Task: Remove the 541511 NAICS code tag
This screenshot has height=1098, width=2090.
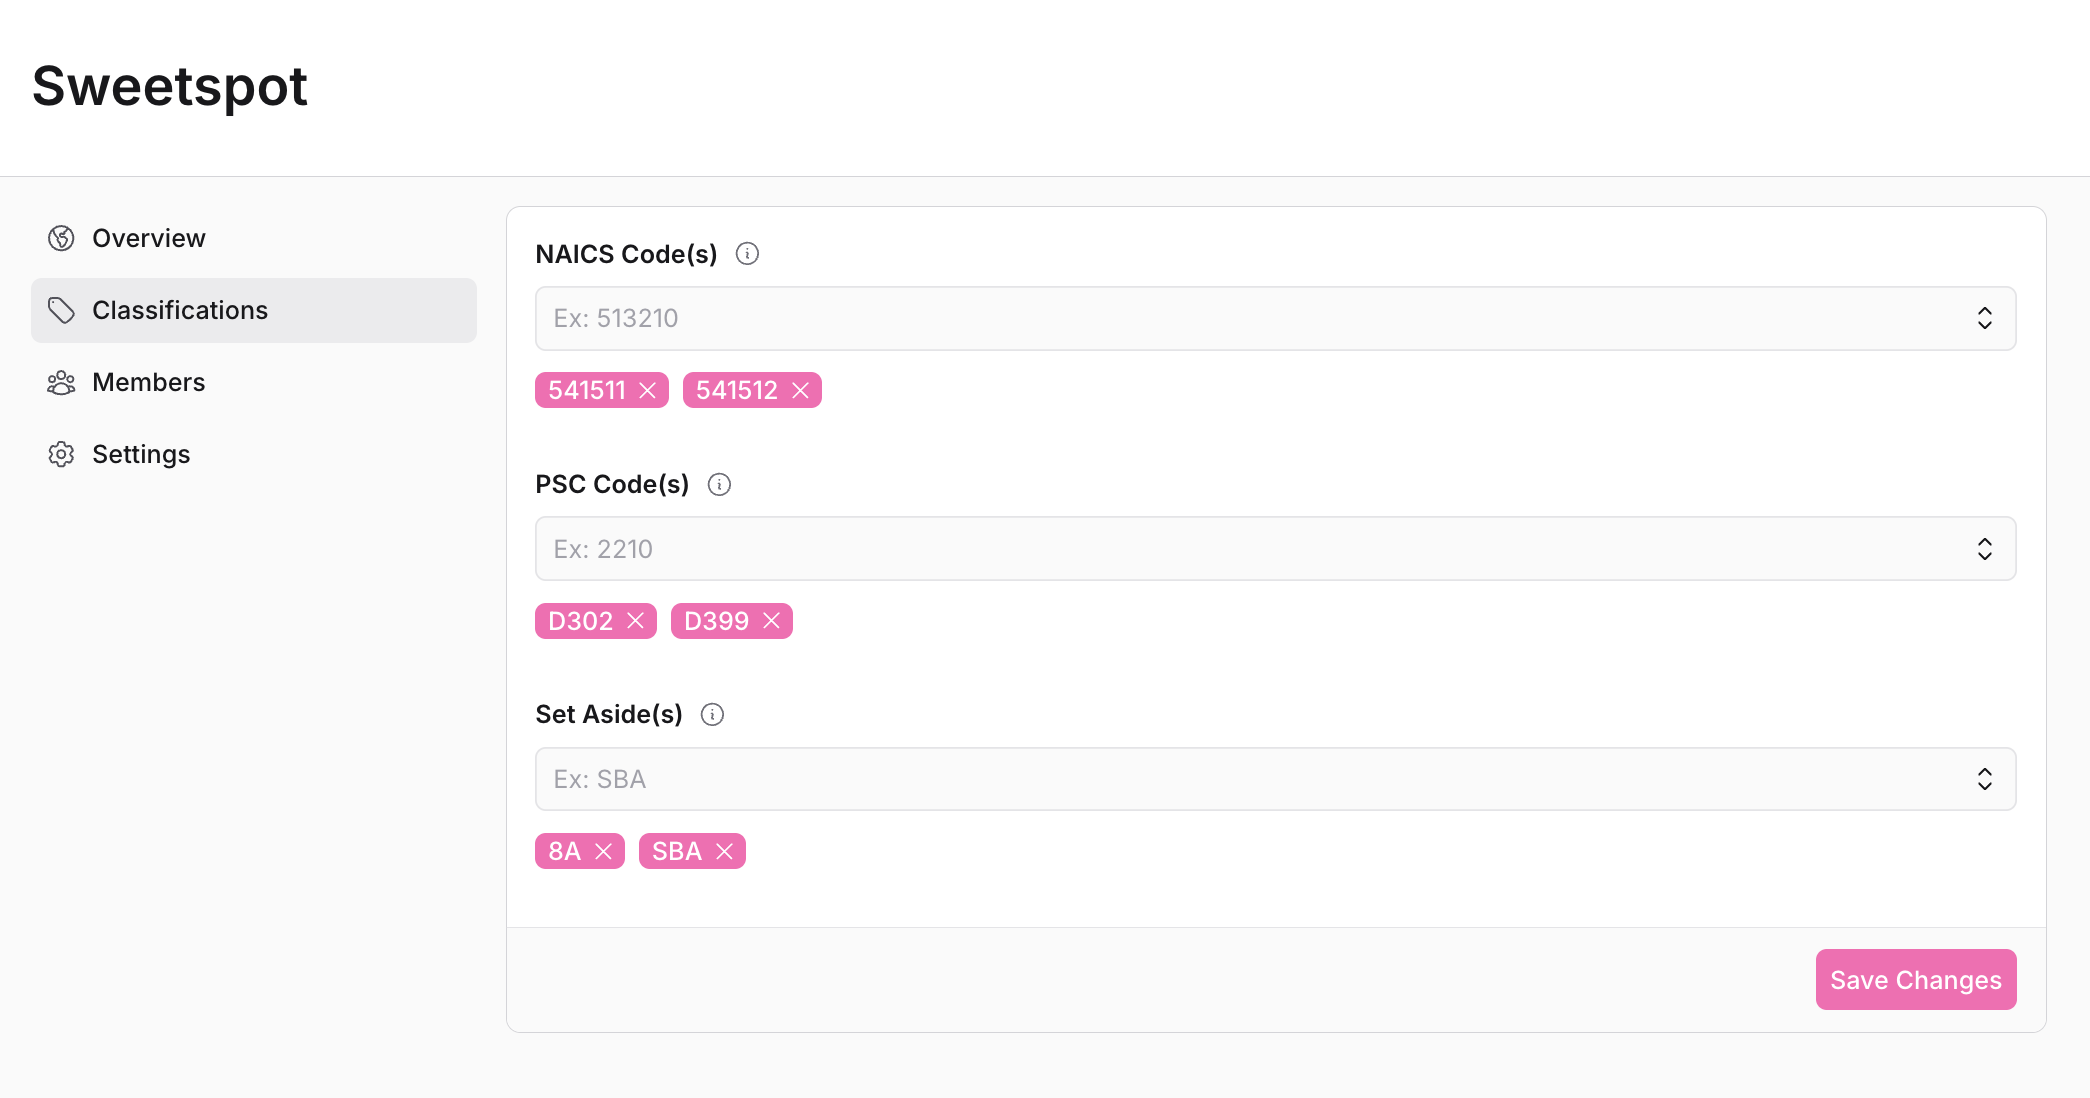Action: [x=648, y=391]
